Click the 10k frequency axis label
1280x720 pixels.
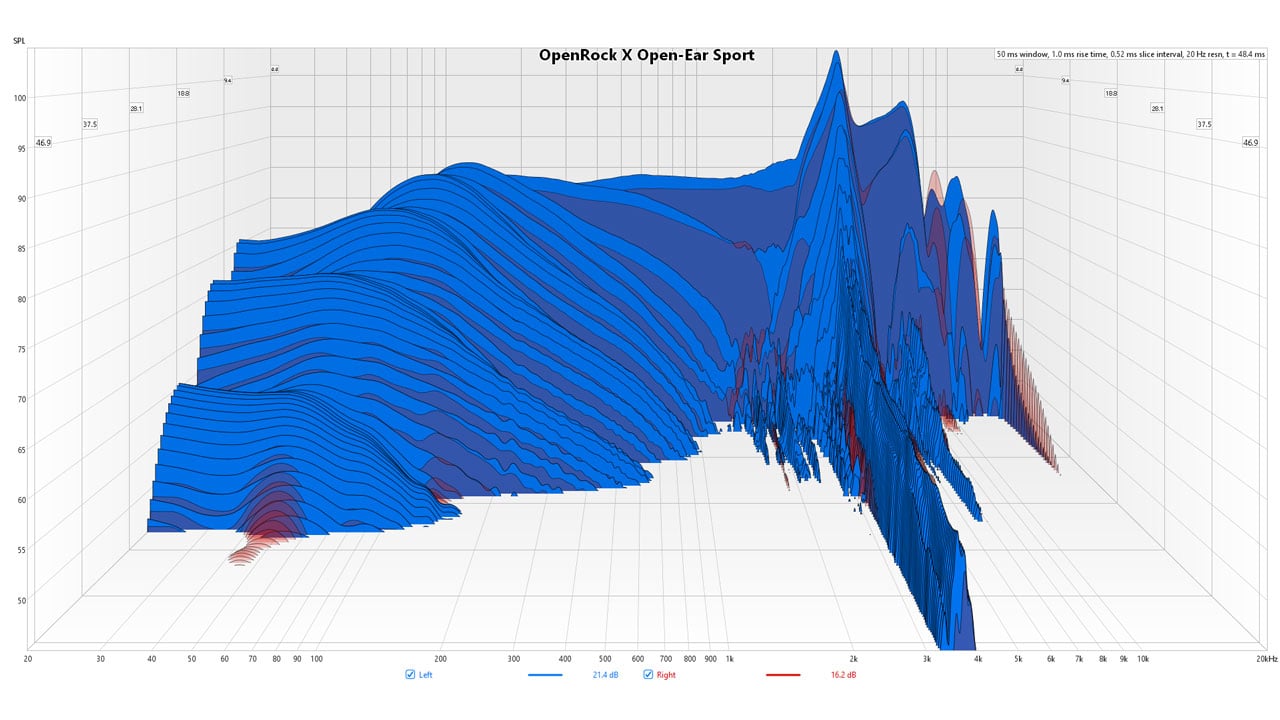click(x=1143, y=659)
